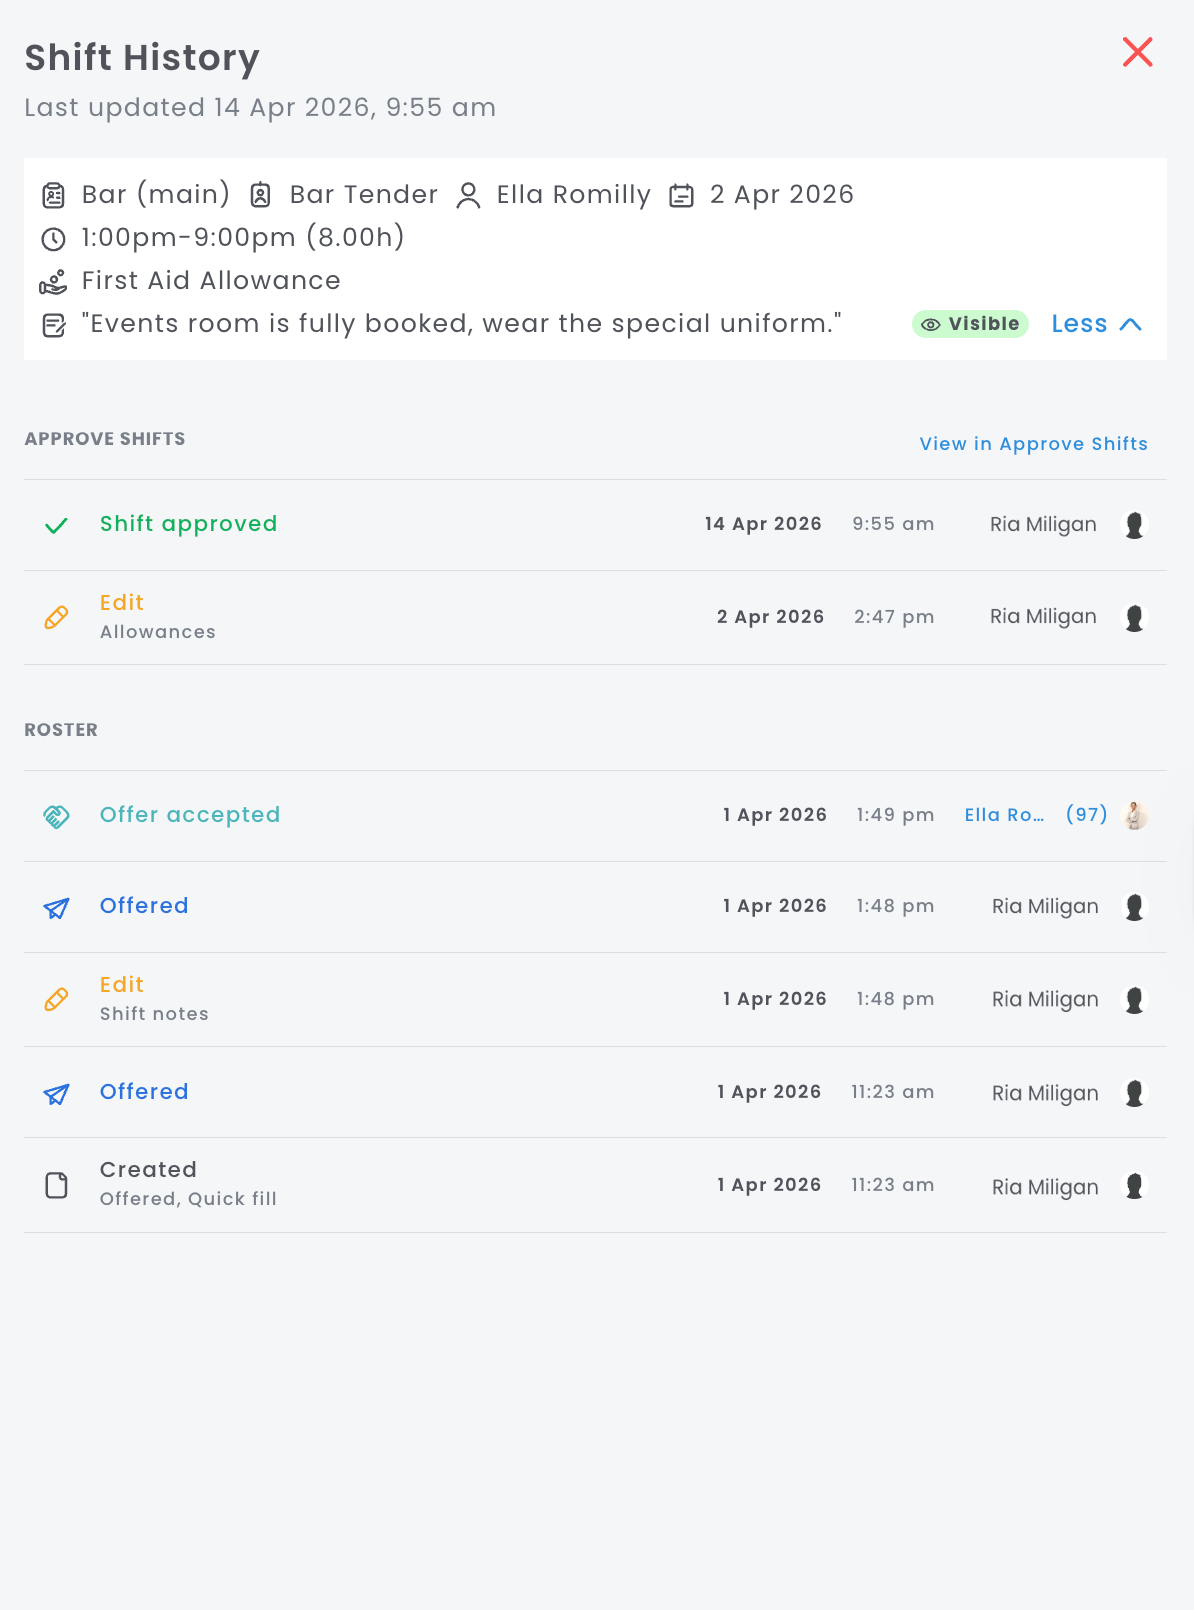Click the paper plane icon for 1:48 pm Offered
1194x1610 pixels.
[56, 908]
